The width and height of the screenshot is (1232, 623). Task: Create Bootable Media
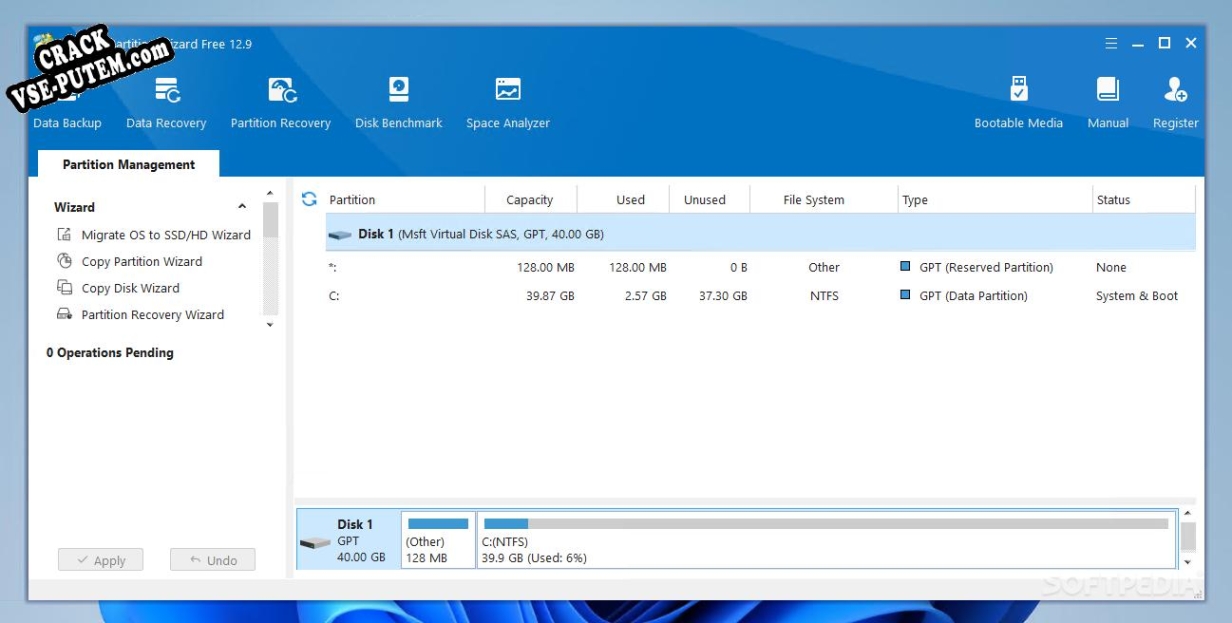point(1018,103)
